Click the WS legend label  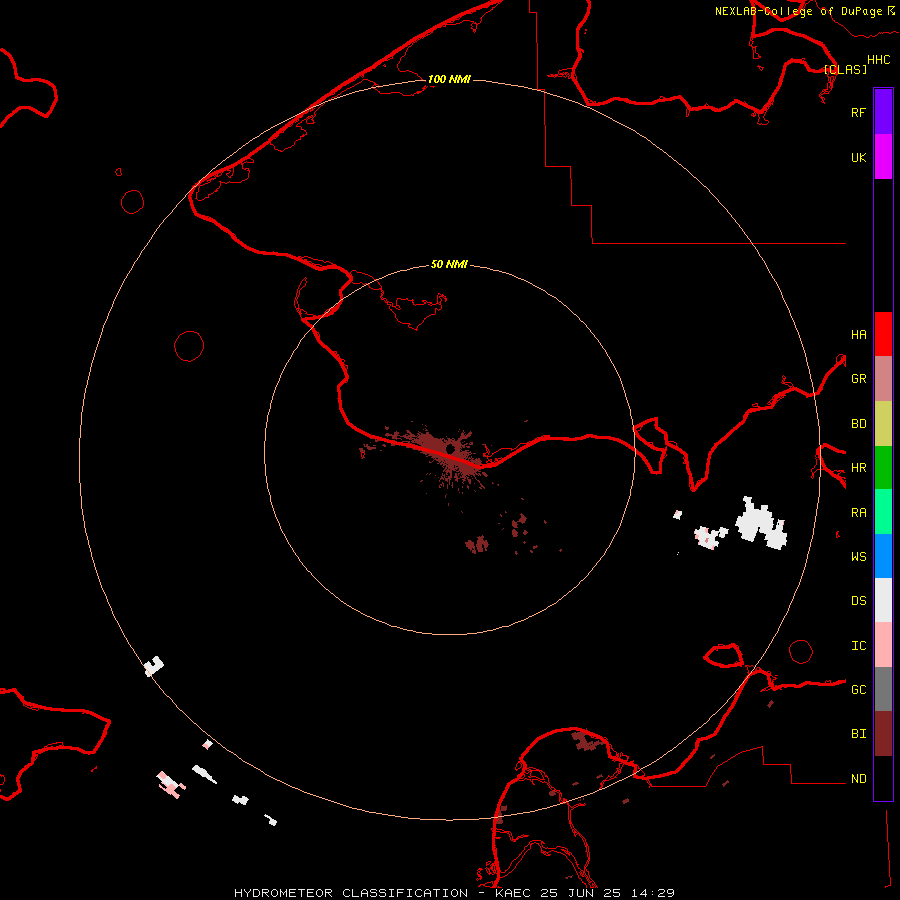858,556
